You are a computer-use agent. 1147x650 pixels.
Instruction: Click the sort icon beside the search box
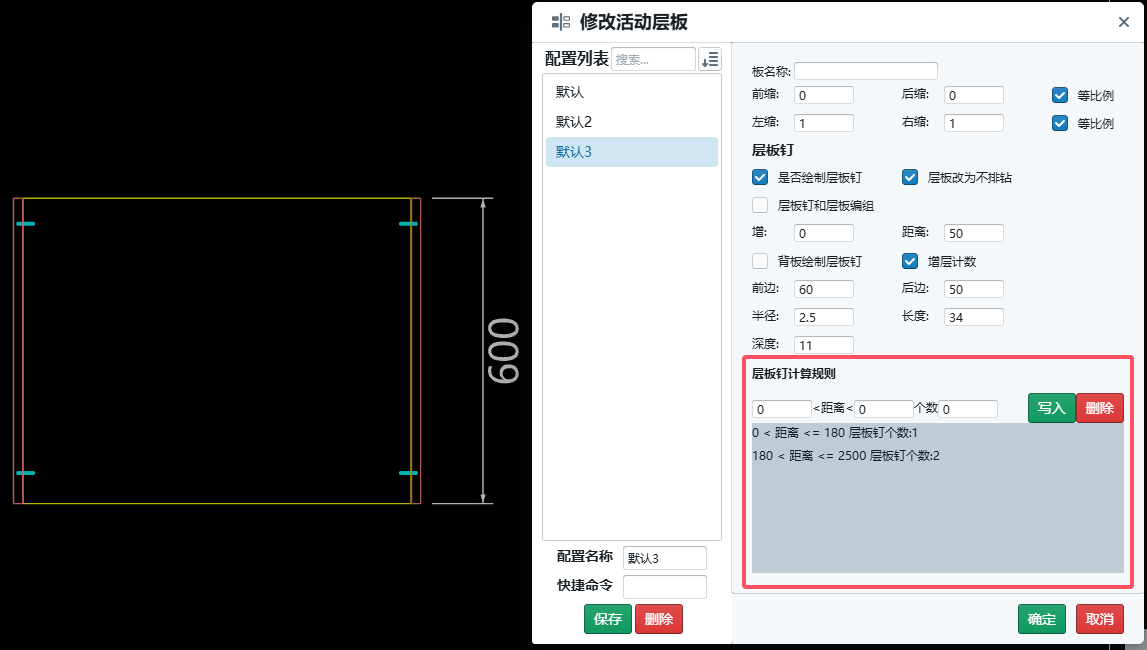point(709,59)
